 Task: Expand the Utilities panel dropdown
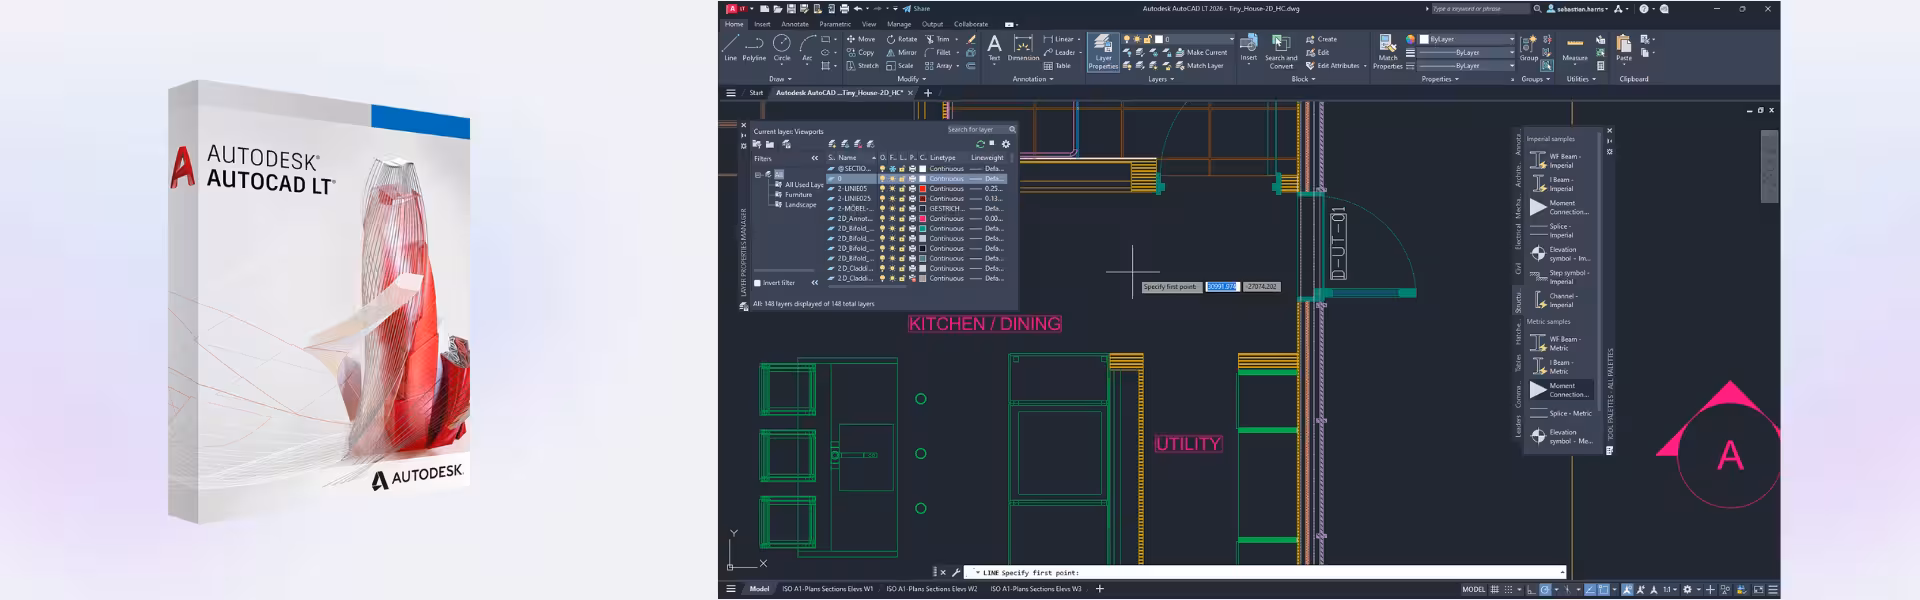(x=1581, y=79)
